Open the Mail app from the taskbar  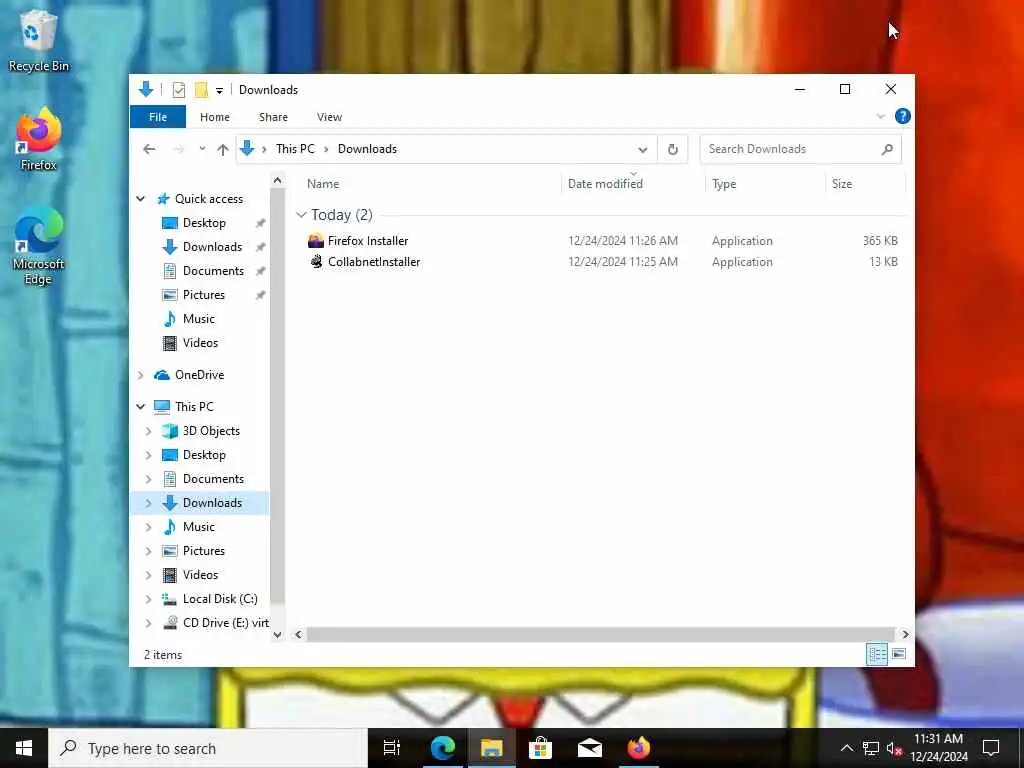pos(590,748)
